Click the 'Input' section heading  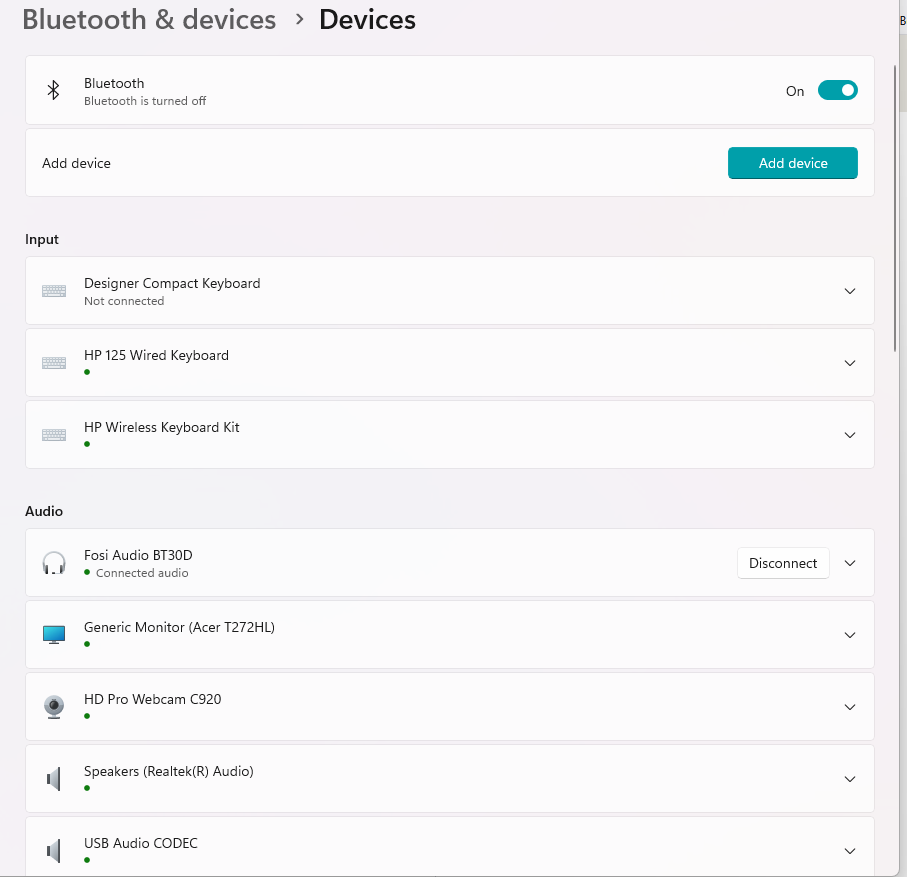(42, 239)
